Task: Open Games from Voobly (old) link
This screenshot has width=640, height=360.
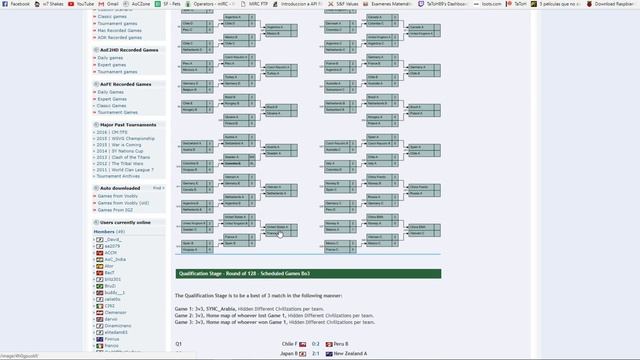Action: pyautogui.click(x=123, y=203)
